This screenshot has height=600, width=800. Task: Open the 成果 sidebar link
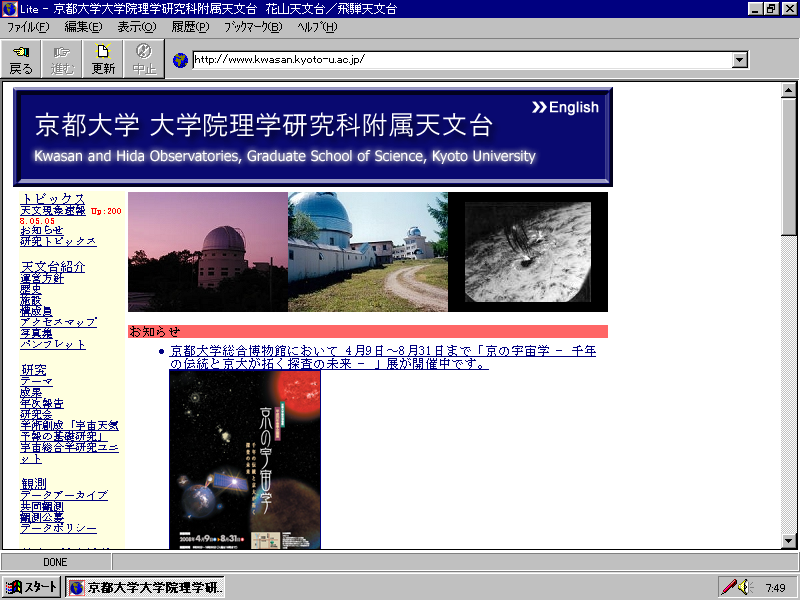[31, 393]
